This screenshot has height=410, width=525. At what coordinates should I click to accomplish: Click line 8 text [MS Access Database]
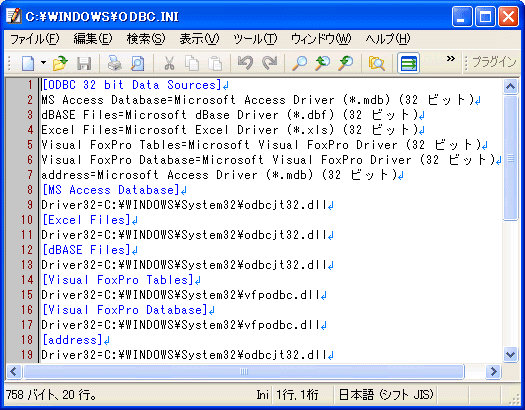tap(110, 190)
